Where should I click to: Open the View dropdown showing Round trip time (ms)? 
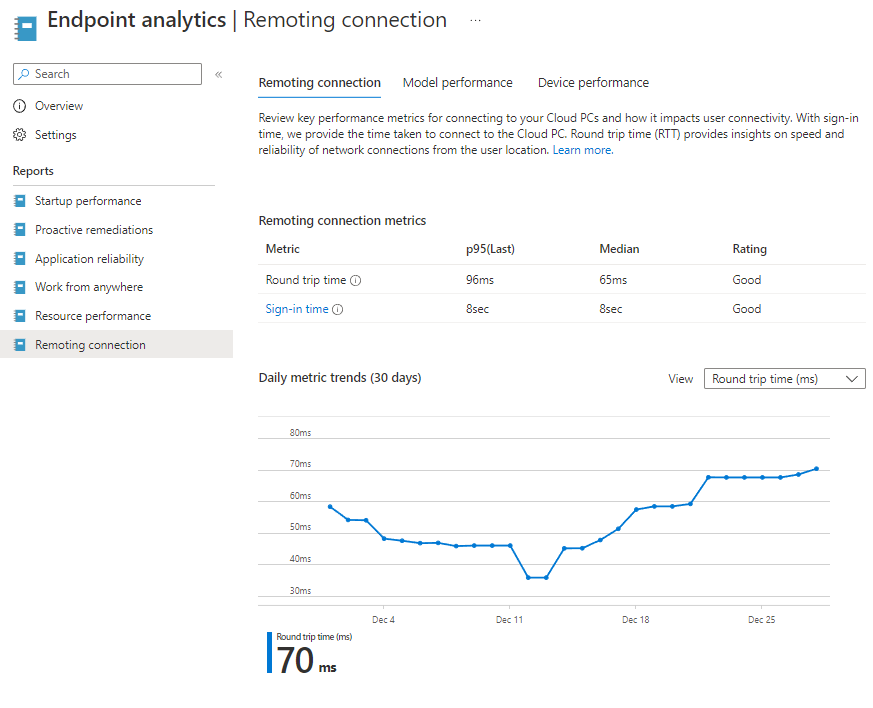point(784,378)
